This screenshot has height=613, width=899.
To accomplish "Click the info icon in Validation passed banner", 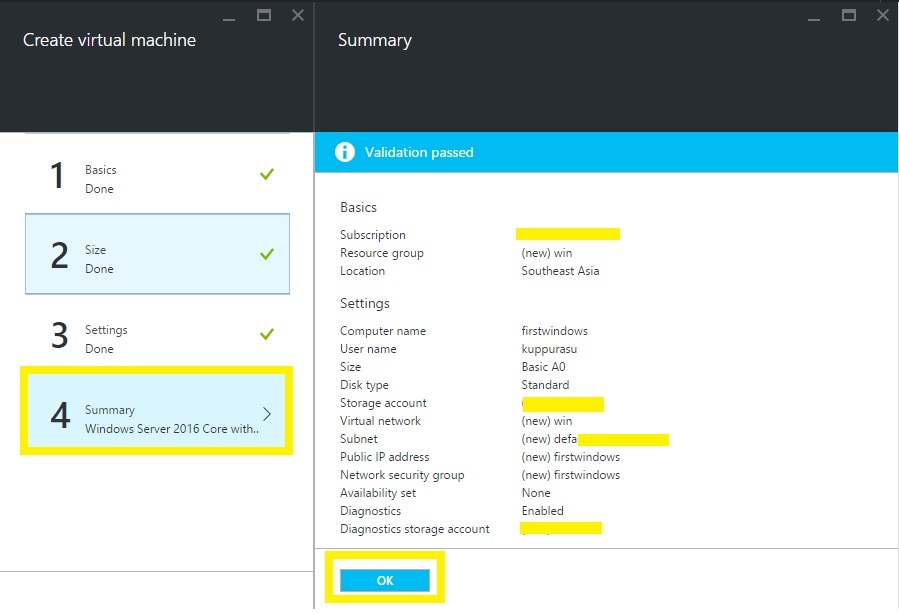I will [345, 152].
